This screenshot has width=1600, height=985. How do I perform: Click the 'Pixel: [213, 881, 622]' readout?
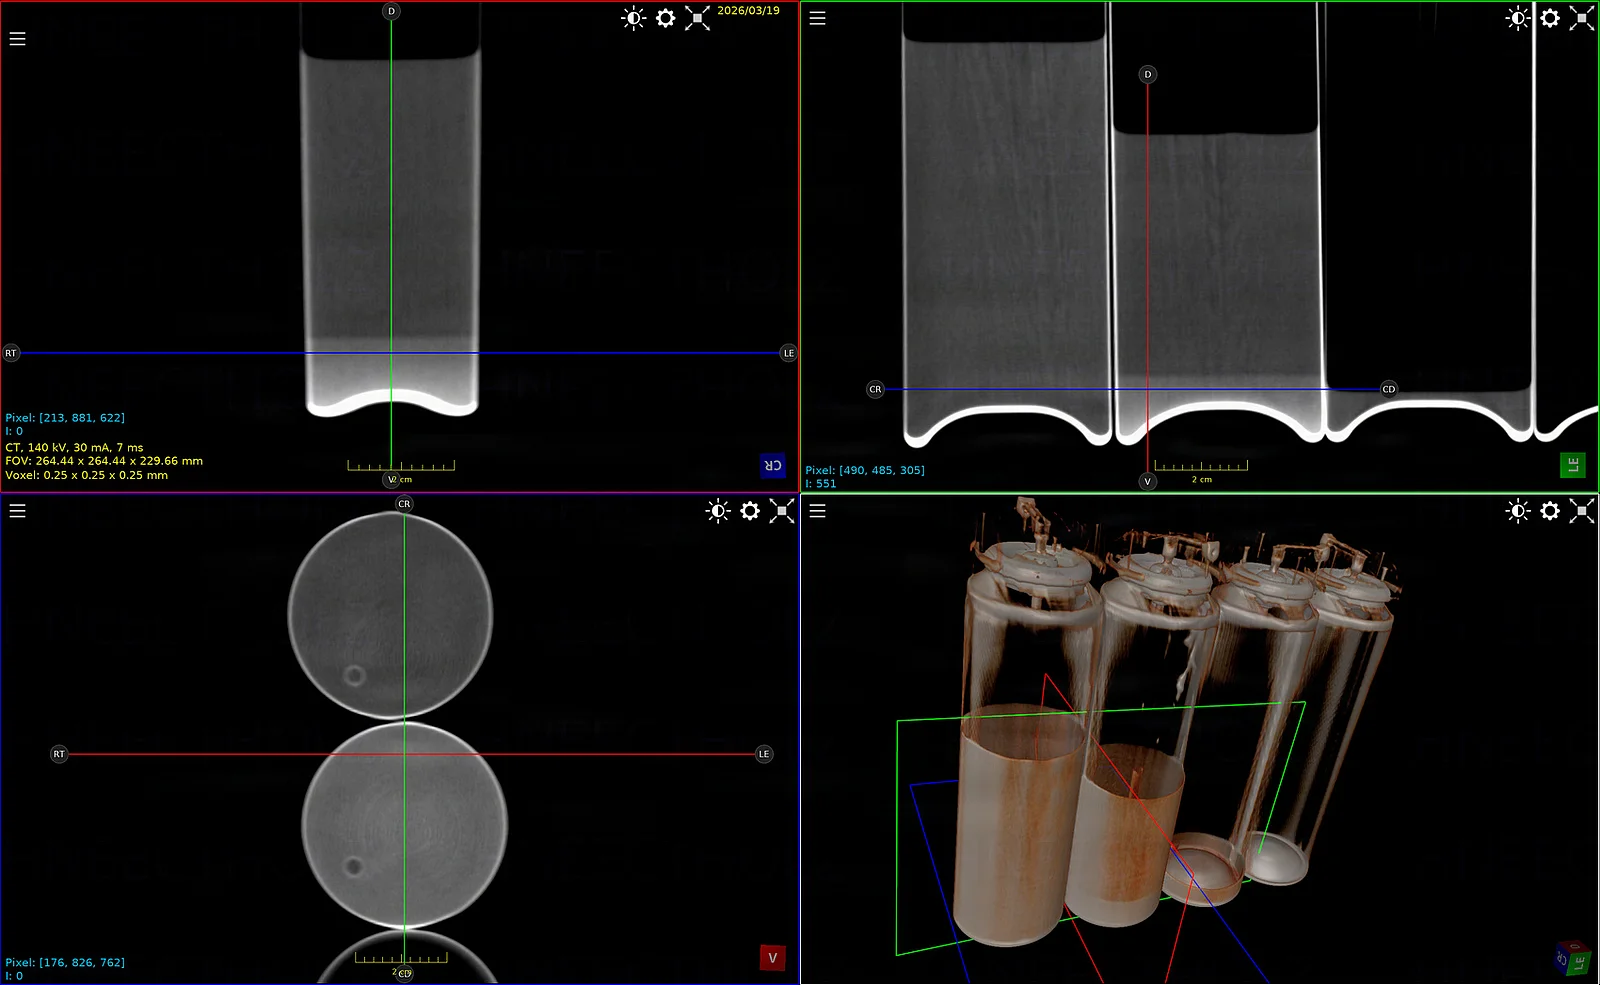65,418
